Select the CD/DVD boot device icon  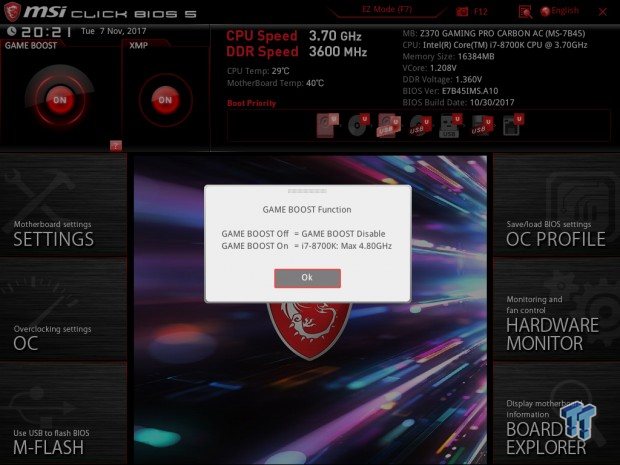click(x=358, y=125)
